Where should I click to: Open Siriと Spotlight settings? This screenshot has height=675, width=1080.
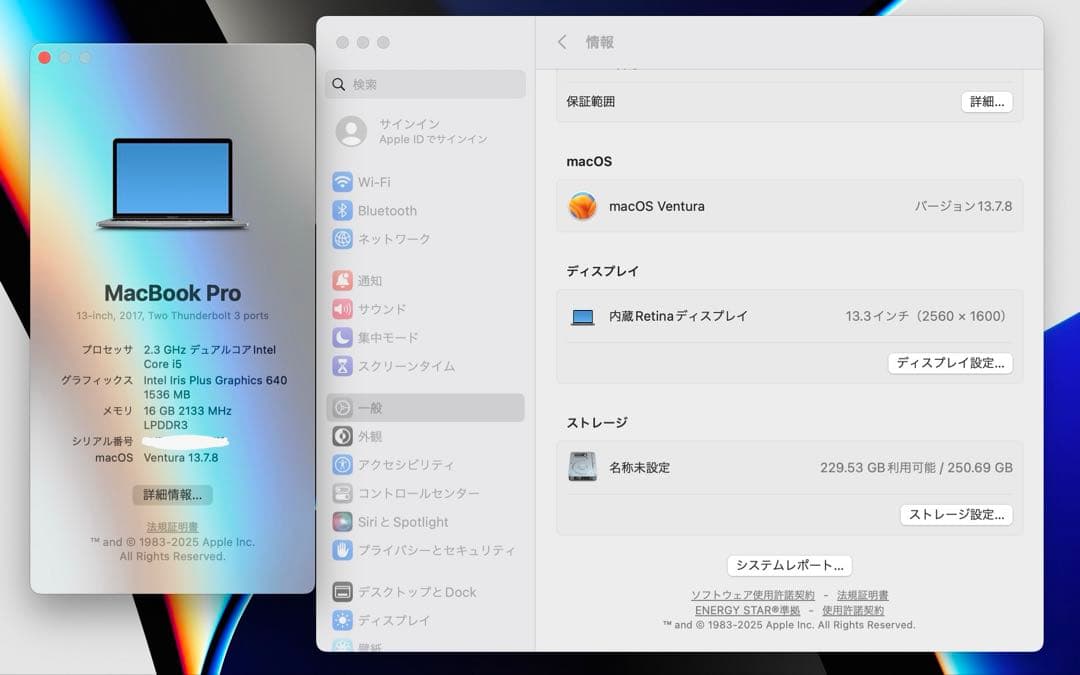tap(404, 521)
